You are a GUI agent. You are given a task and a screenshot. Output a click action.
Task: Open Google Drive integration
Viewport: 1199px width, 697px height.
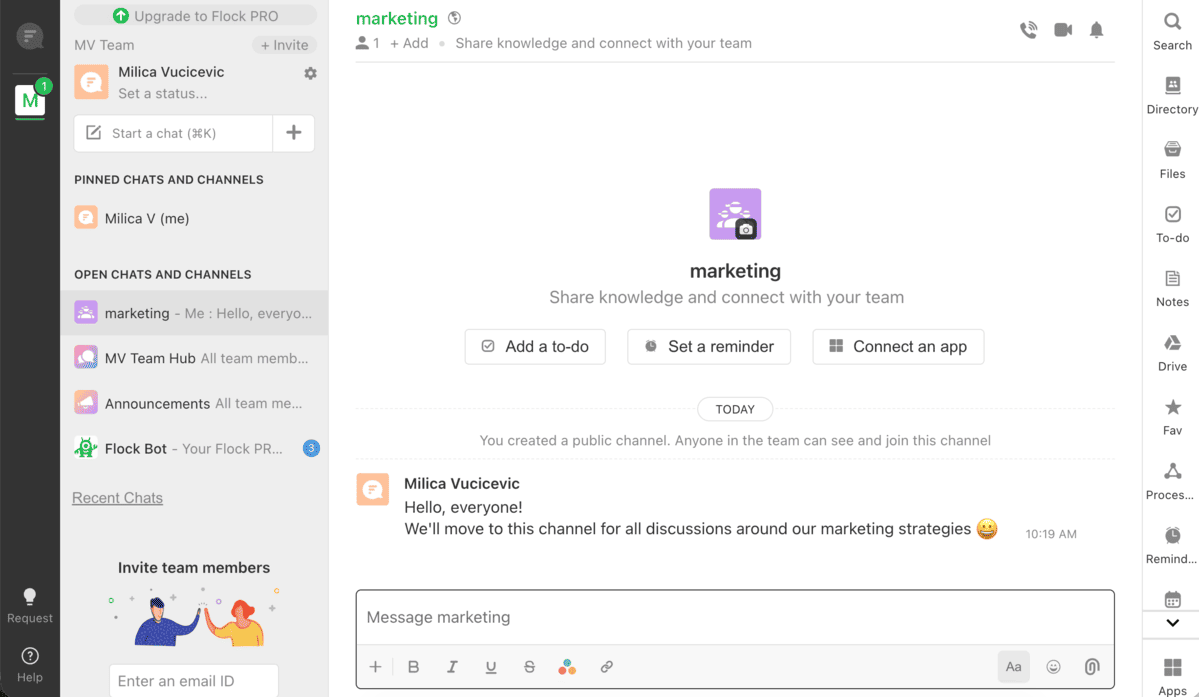1172,352
